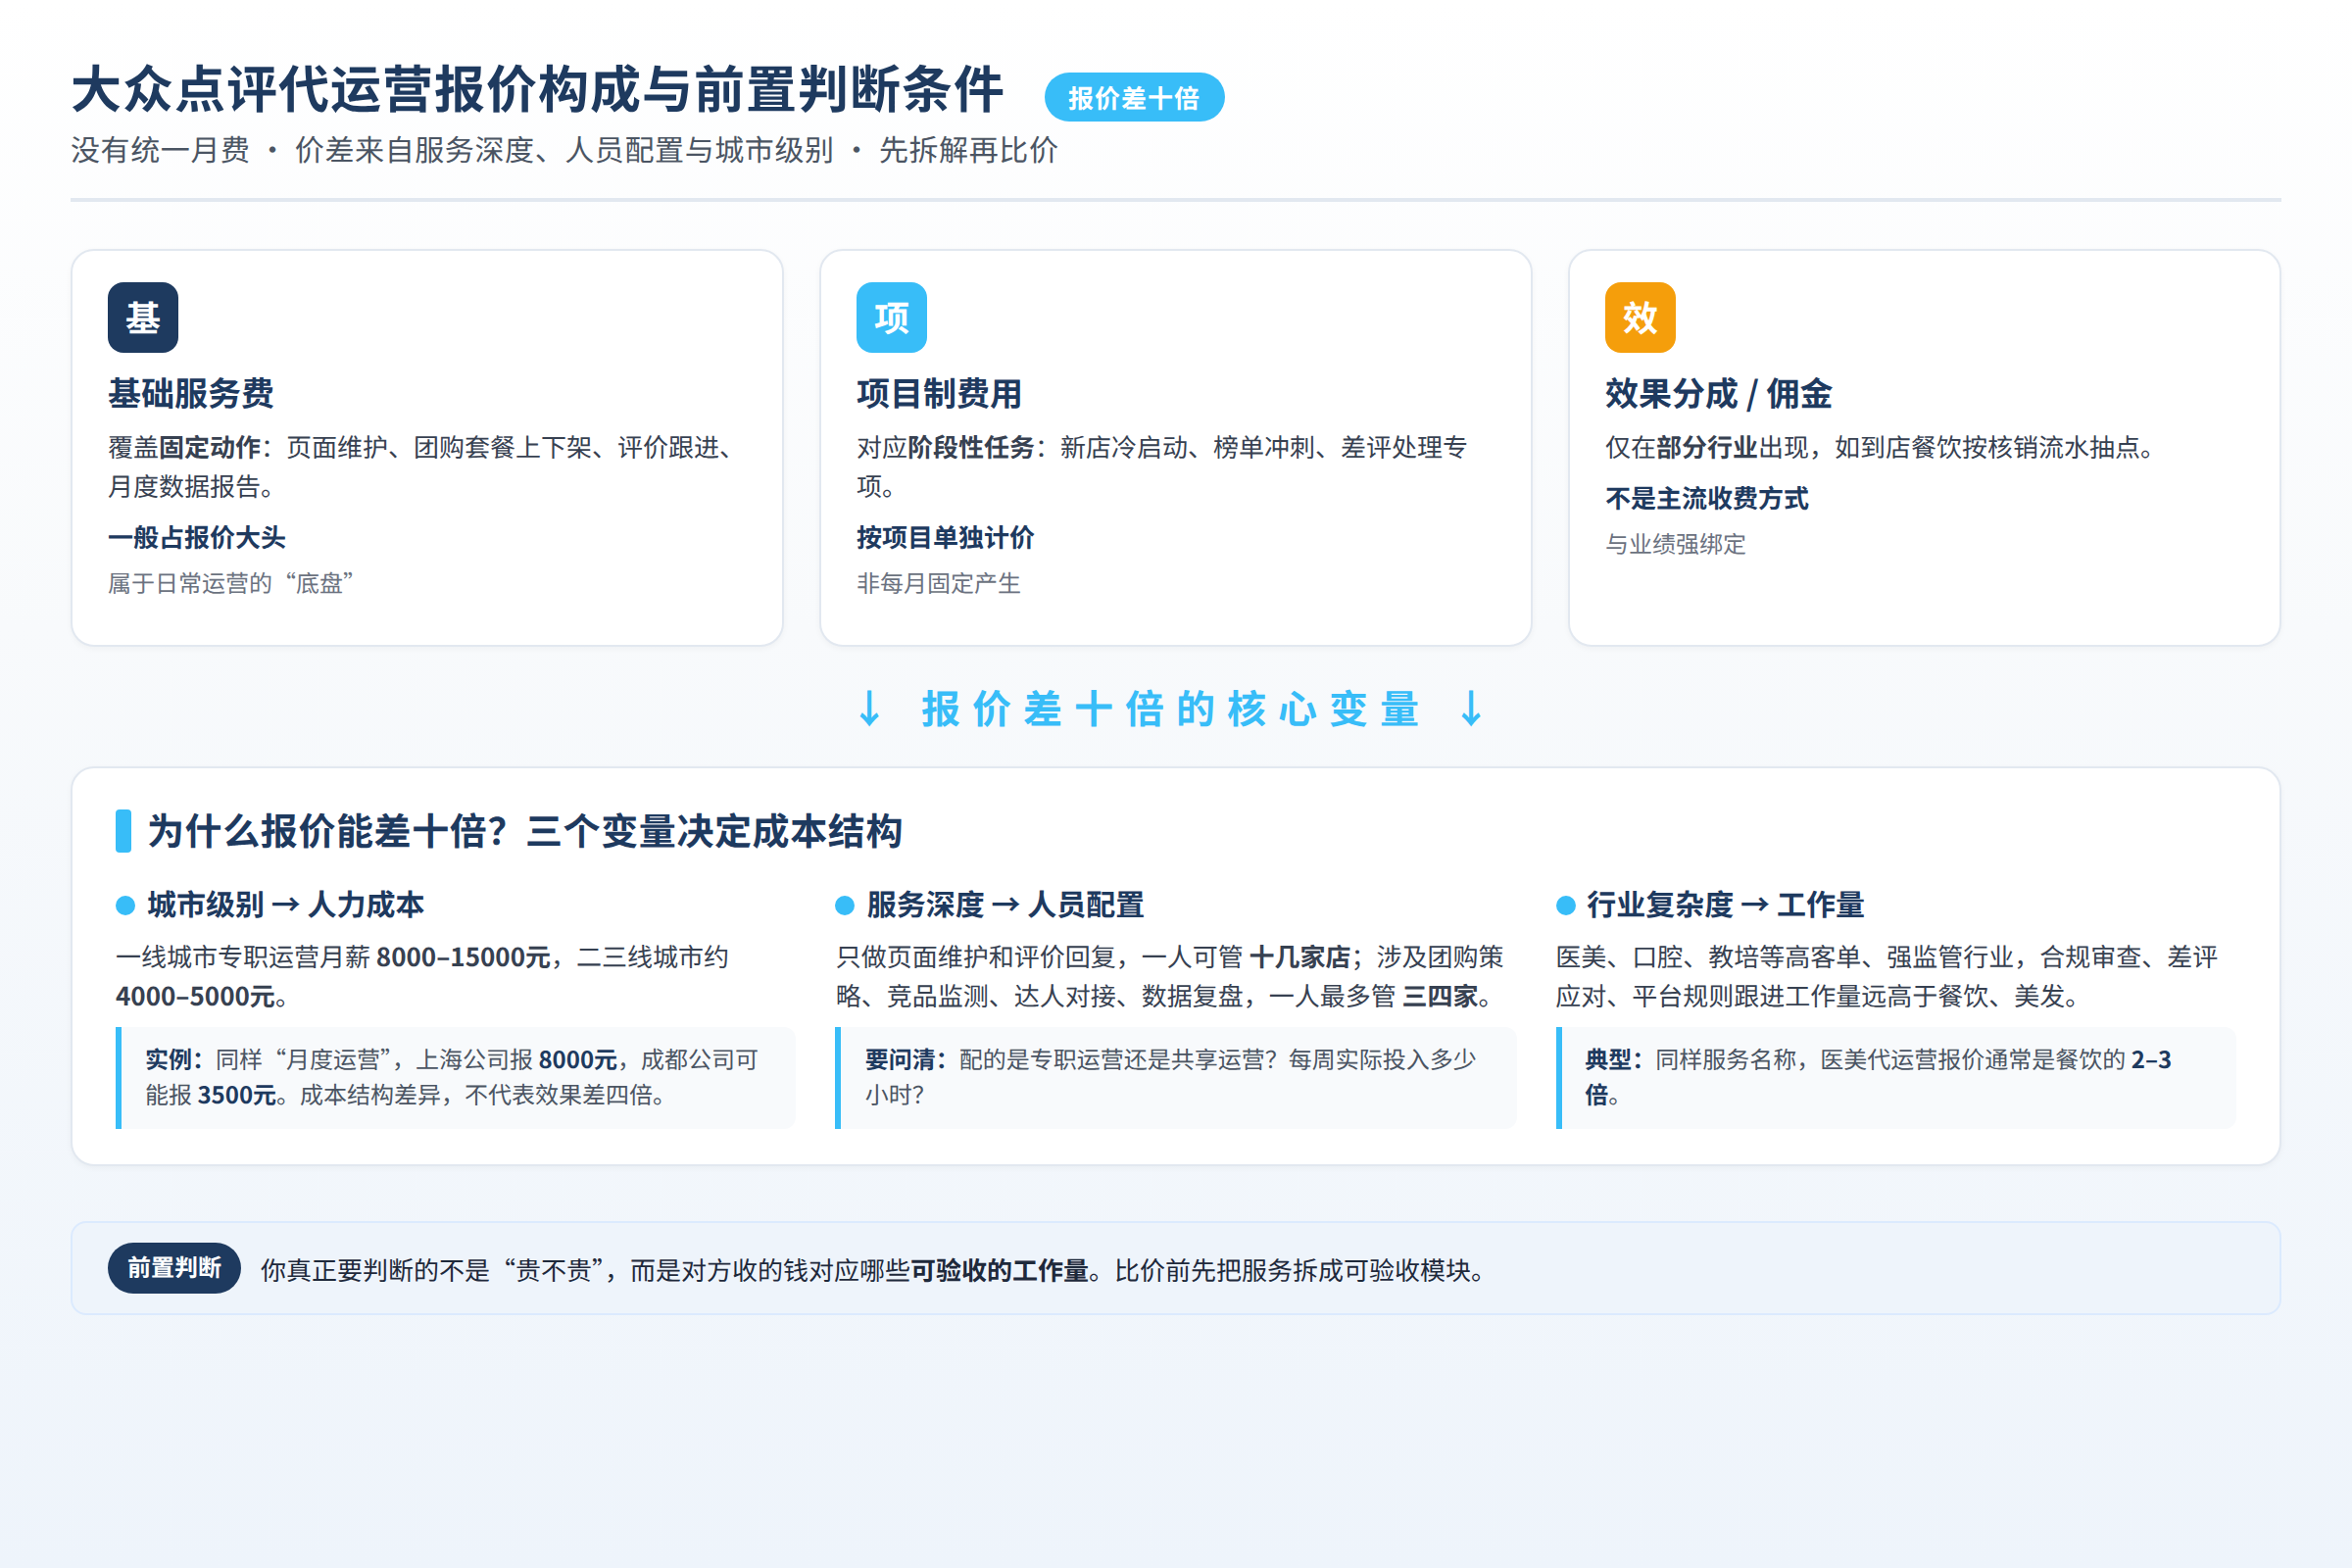Click the paragraph starting 一线城市专职运营月薪
The height and width of the screenshot is (1568, 2352).
(422, 977)
